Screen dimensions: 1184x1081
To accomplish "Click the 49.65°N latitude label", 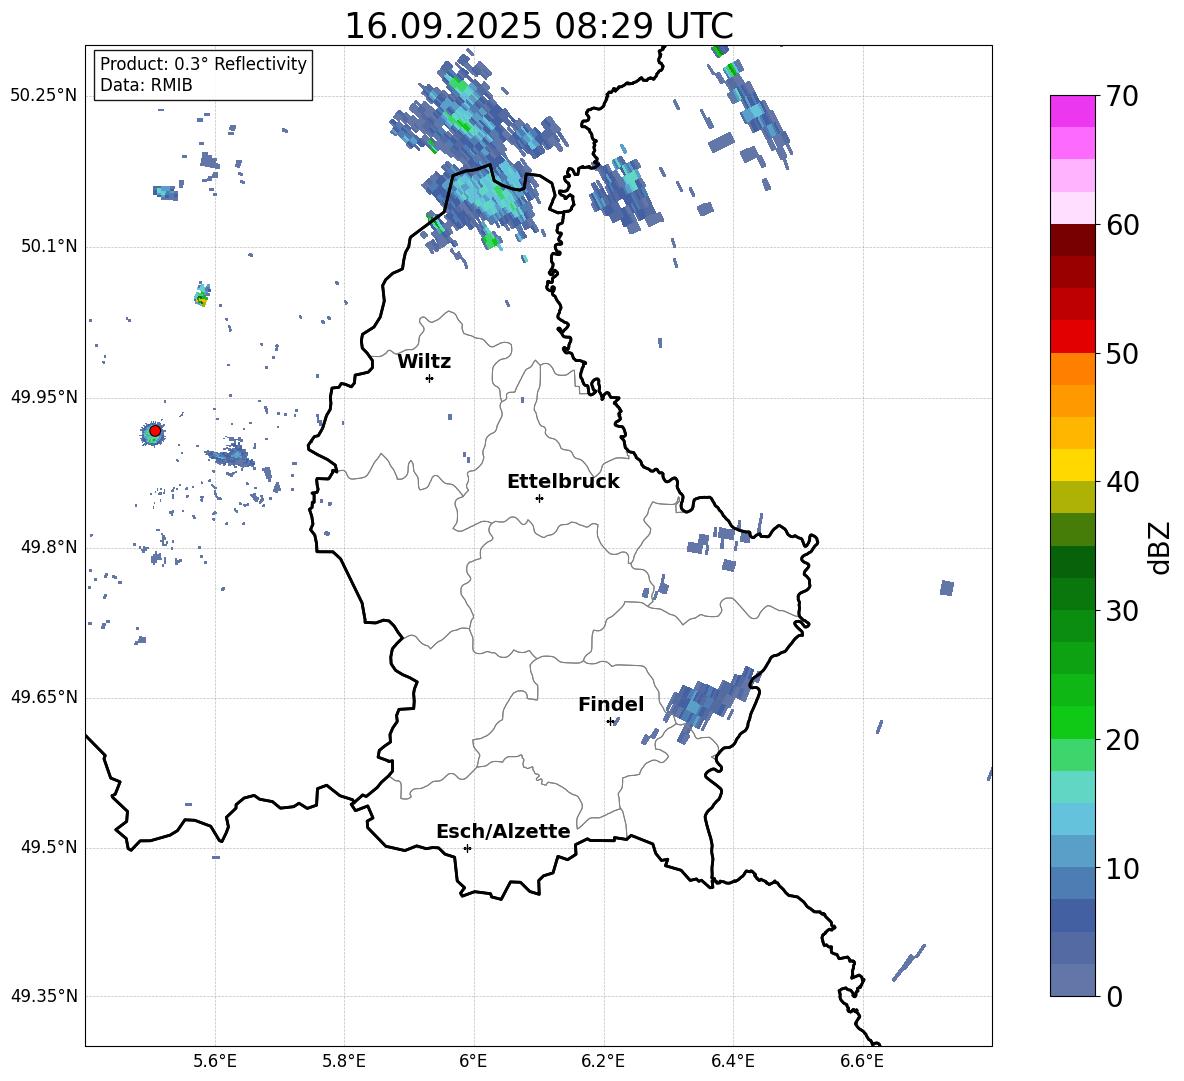I will point(44,697).
